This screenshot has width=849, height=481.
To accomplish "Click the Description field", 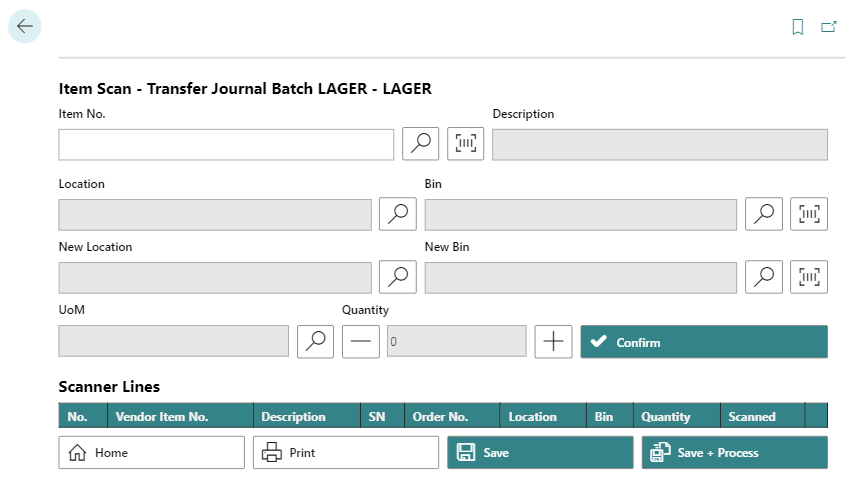I will pos(660,145).
